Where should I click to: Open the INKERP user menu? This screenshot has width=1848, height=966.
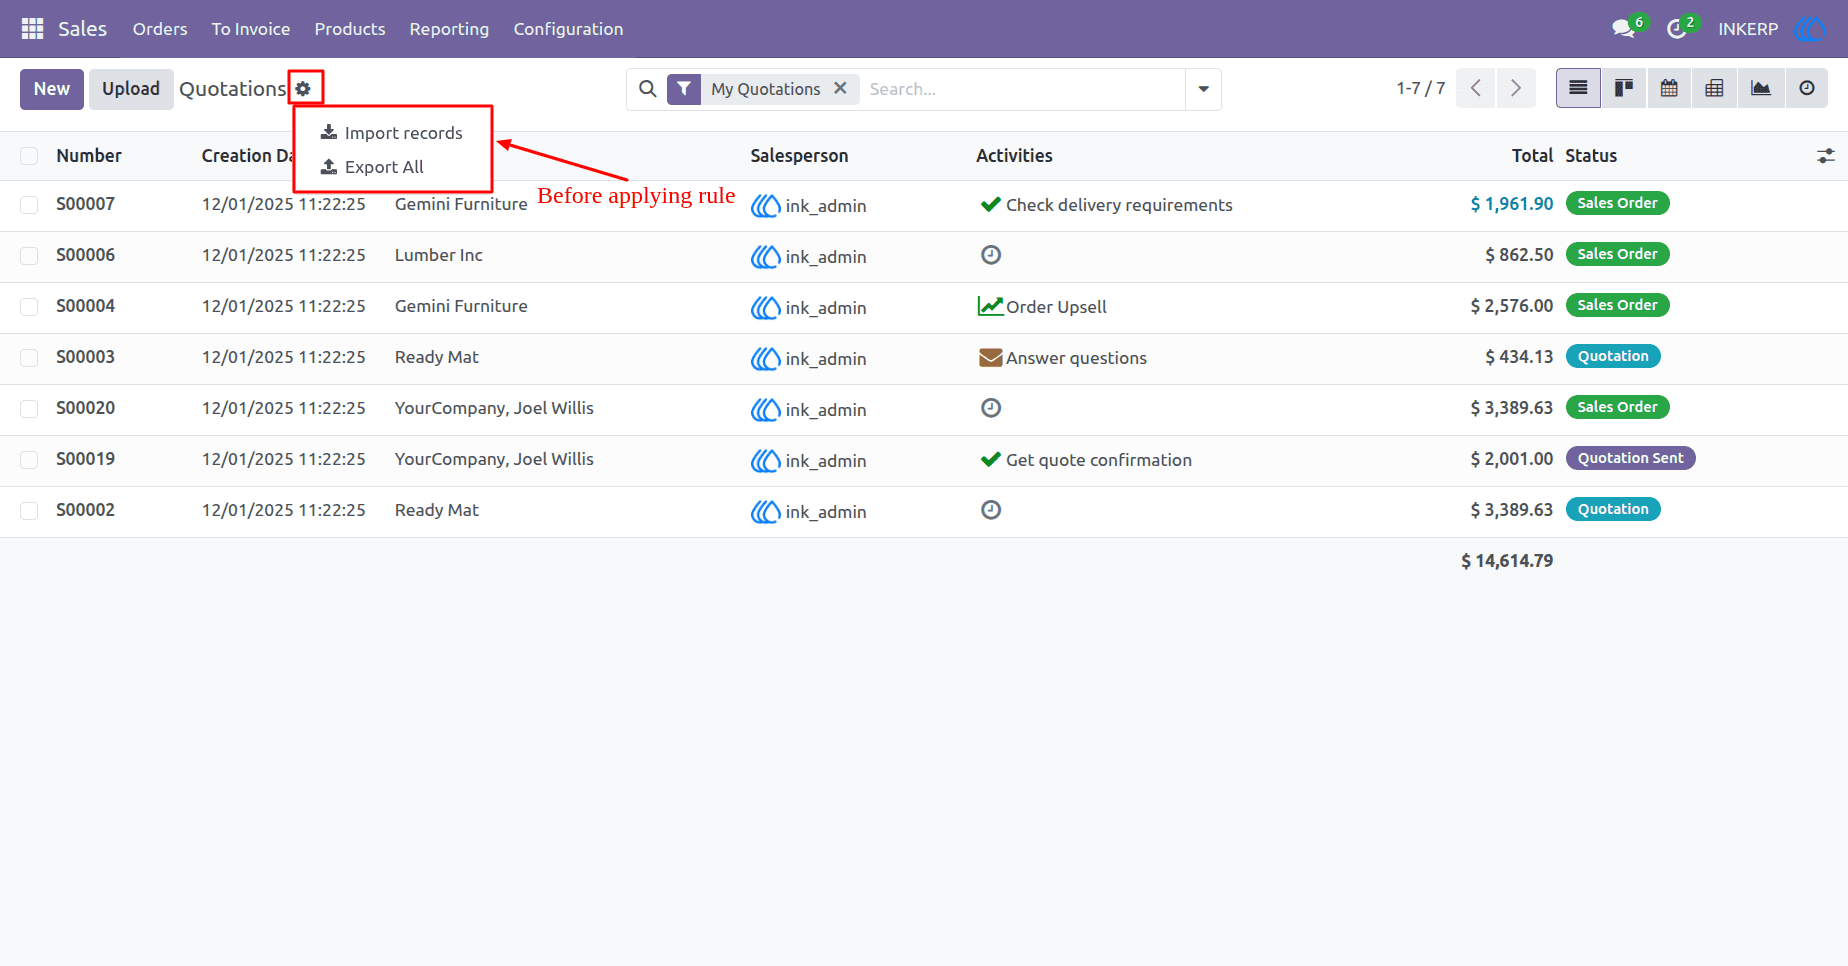tap(1770, 29)
